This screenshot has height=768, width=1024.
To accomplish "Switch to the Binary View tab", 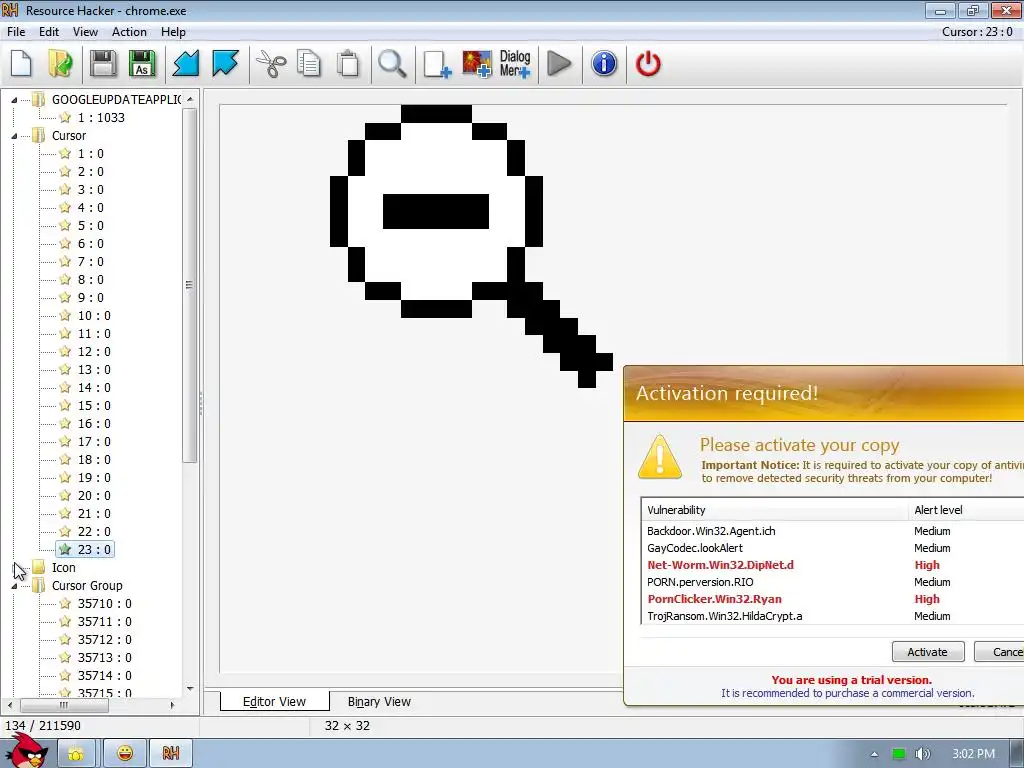I will coord(379,701).
